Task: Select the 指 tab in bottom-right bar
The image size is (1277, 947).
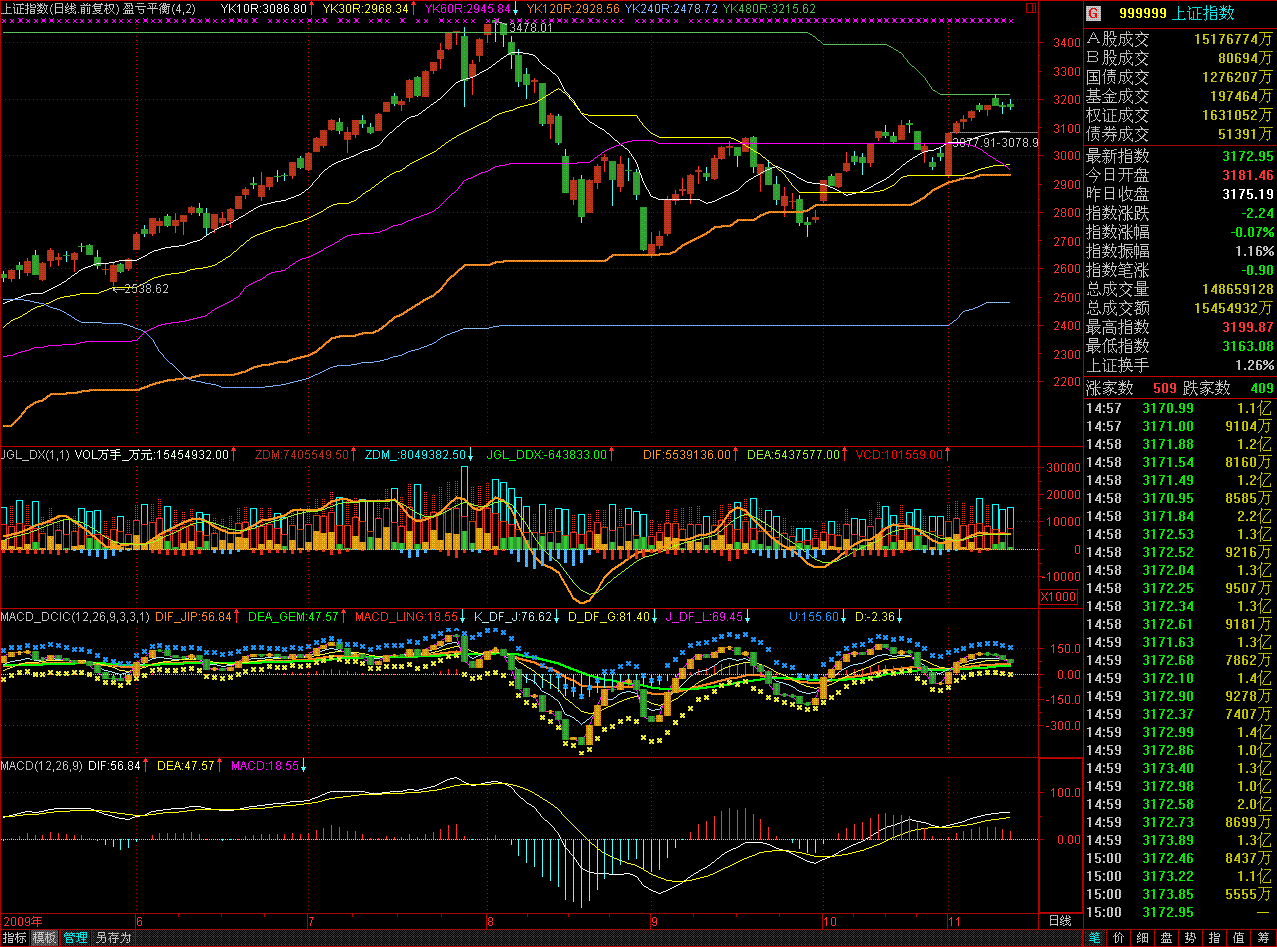Action: coord(1214,938)
